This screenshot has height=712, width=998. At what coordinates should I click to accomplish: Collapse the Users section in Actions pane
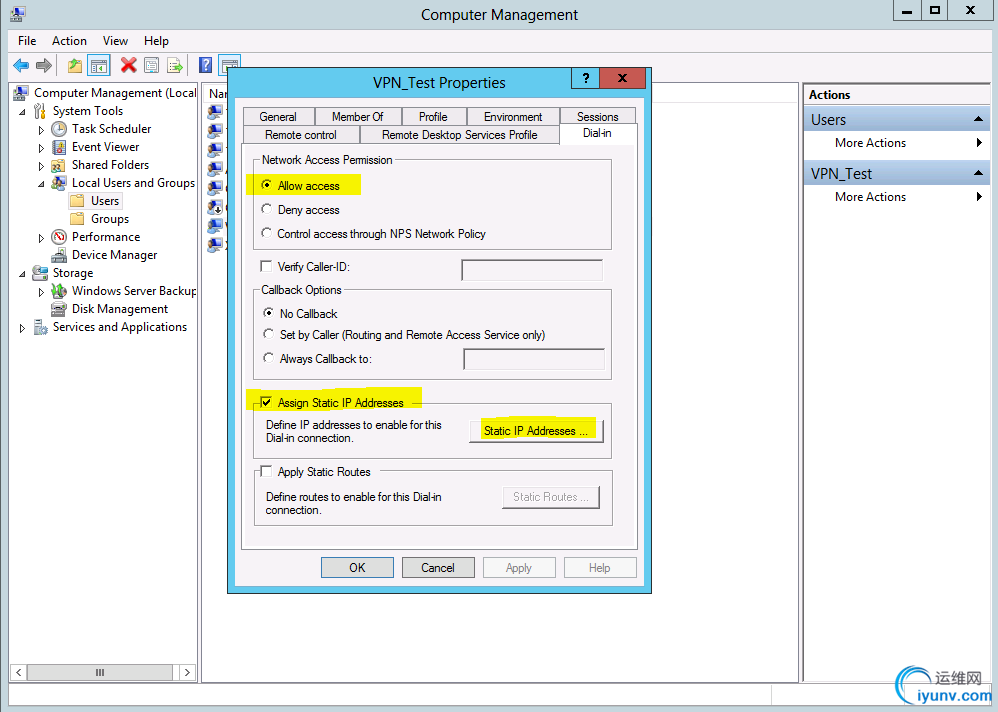tap(978, 120)
